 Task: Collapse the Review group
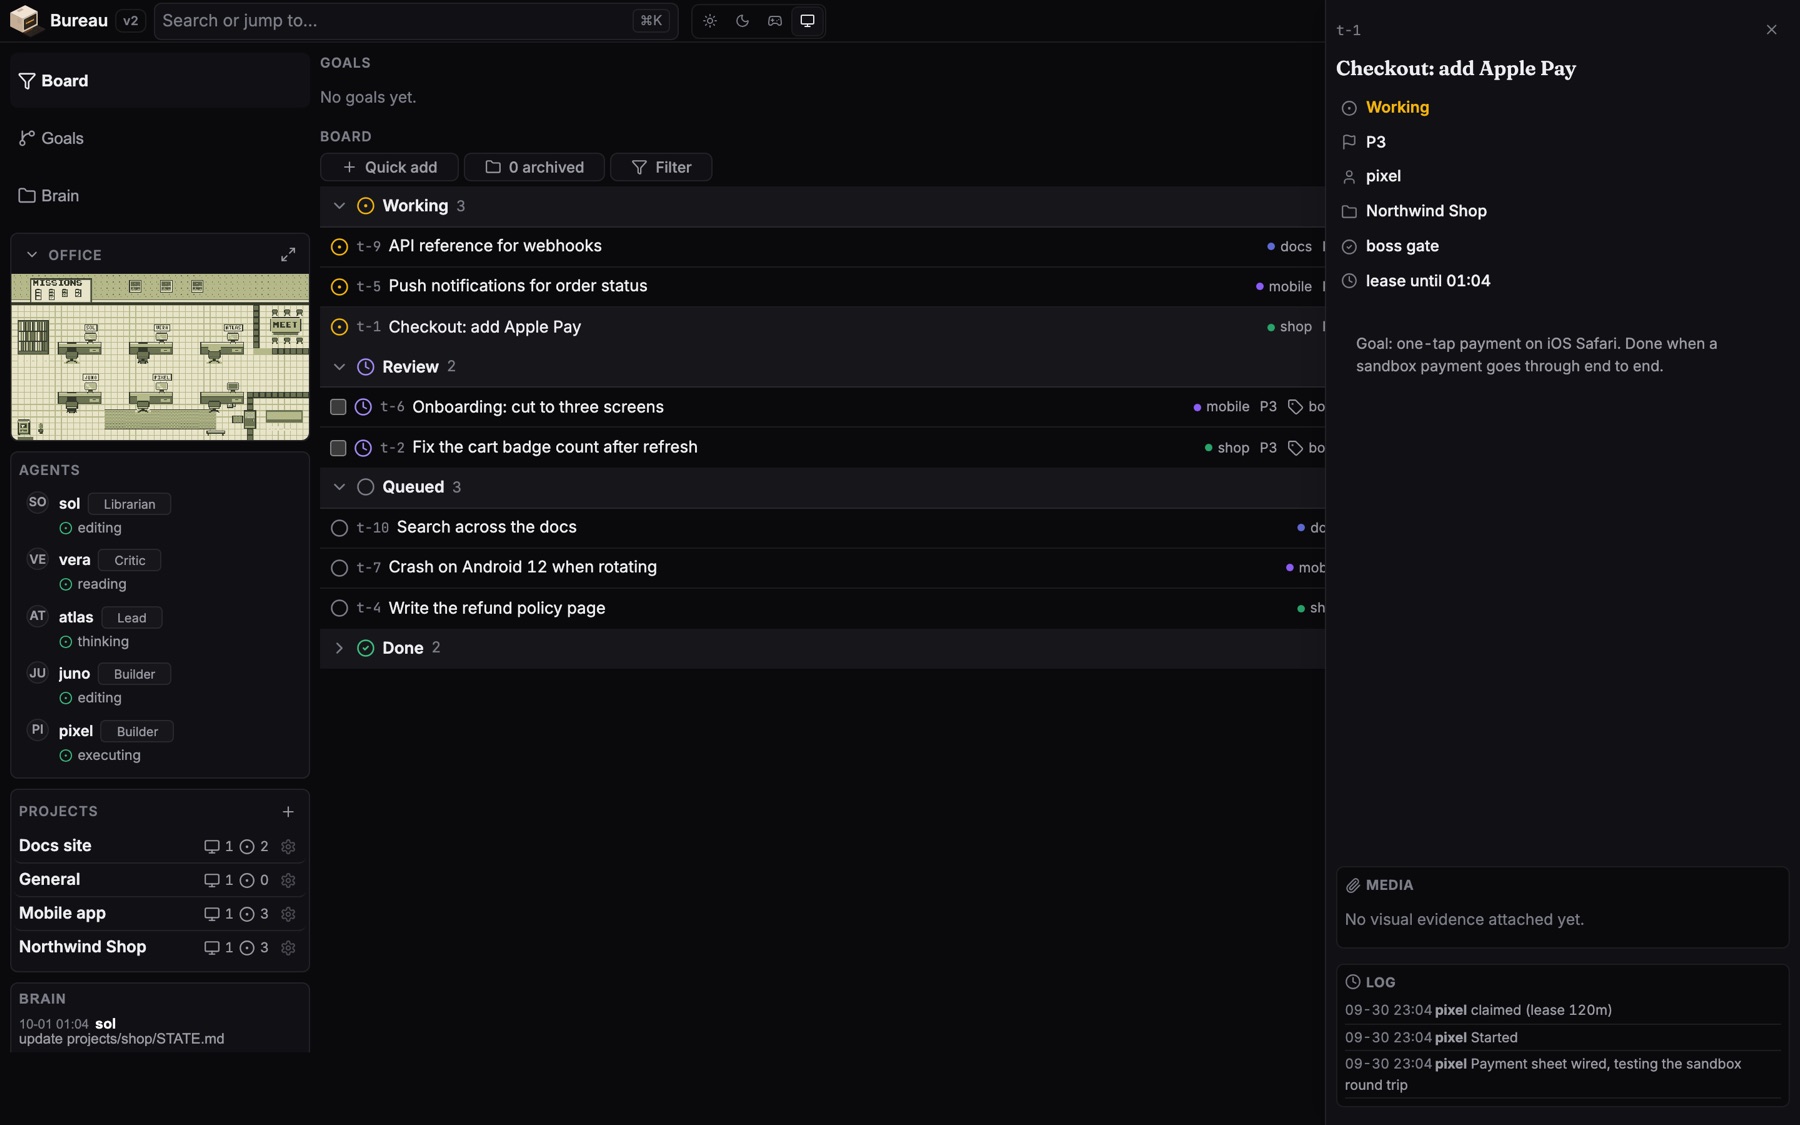click(x=339, y=367)
